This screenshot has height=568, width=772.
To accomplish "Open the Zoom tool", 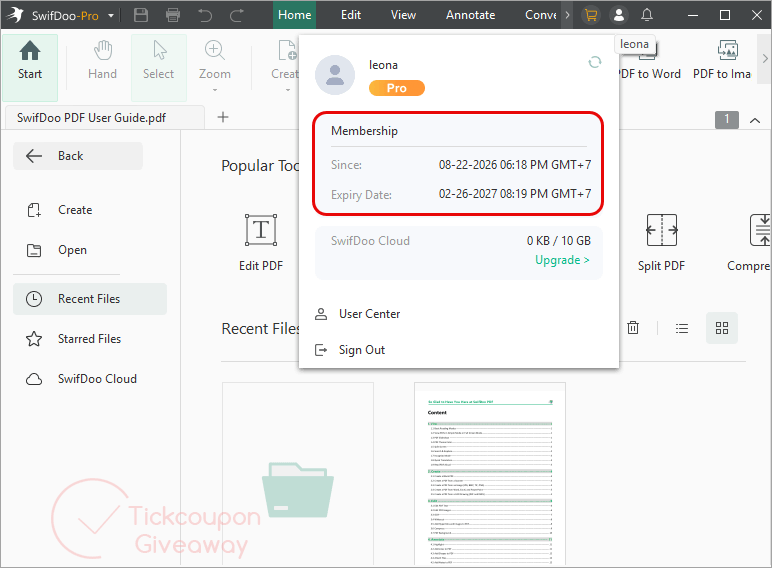I will (215, 61).
